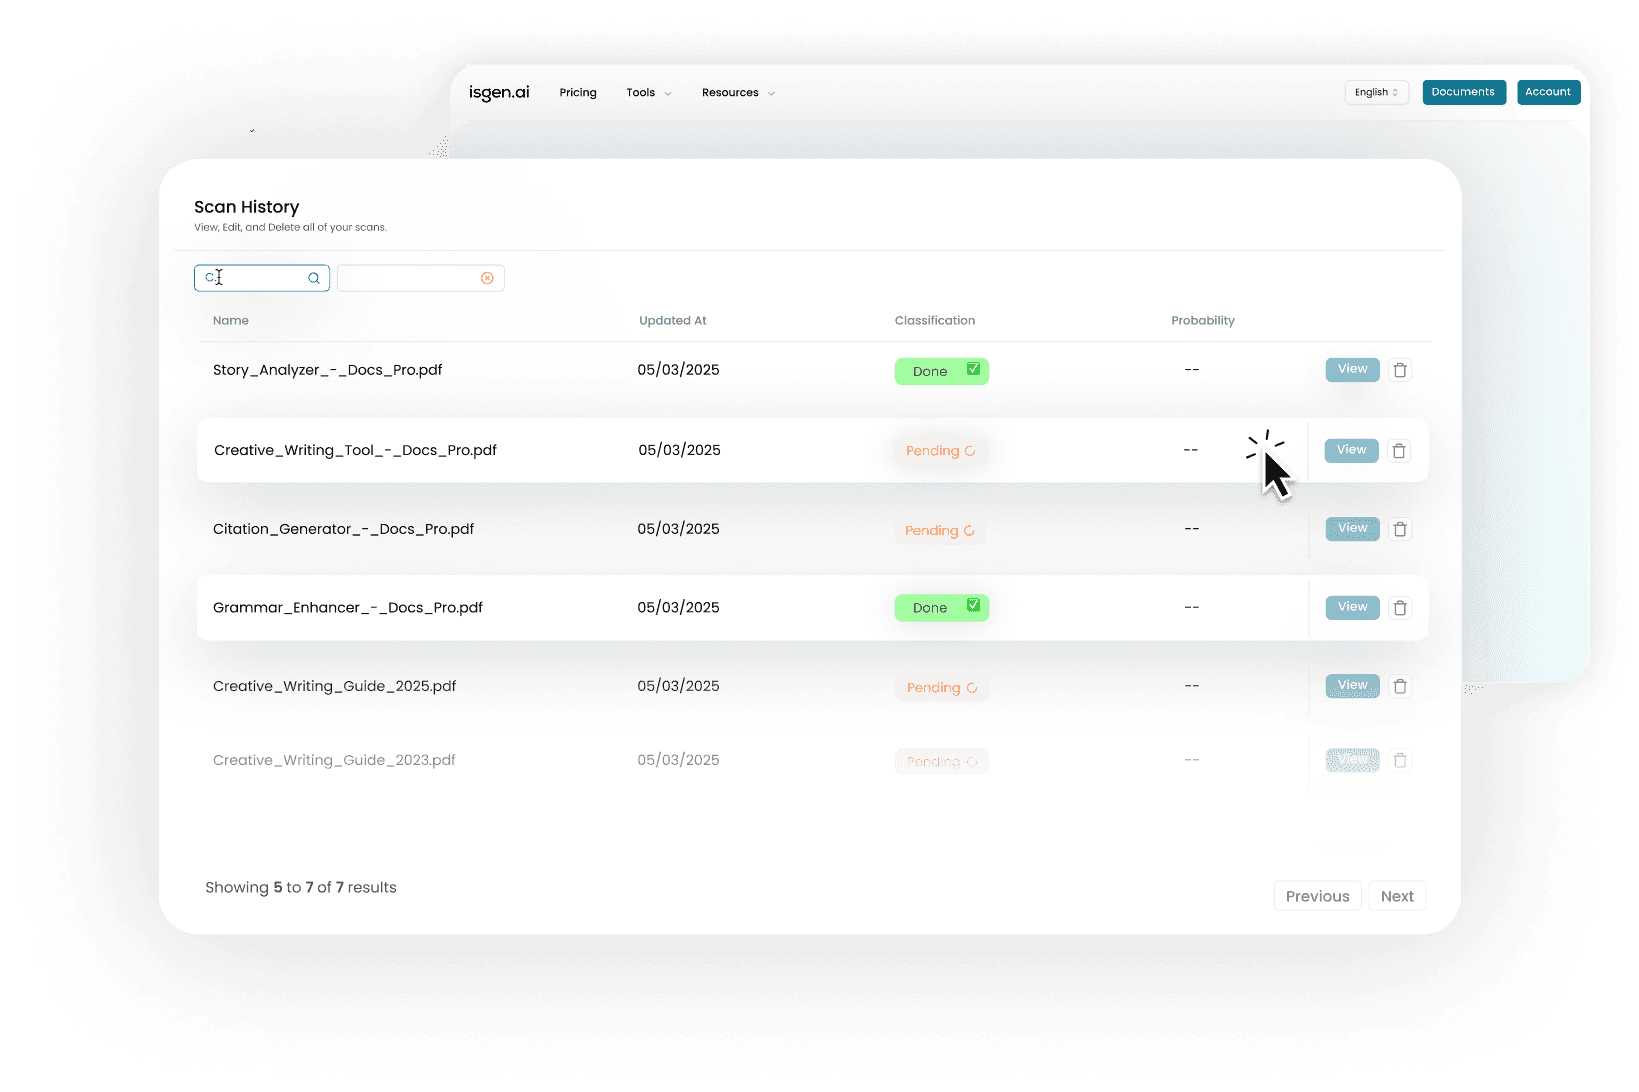Select Pricing in the navigation bar
Screen dimensions: 1639x1092
(578, 92)
